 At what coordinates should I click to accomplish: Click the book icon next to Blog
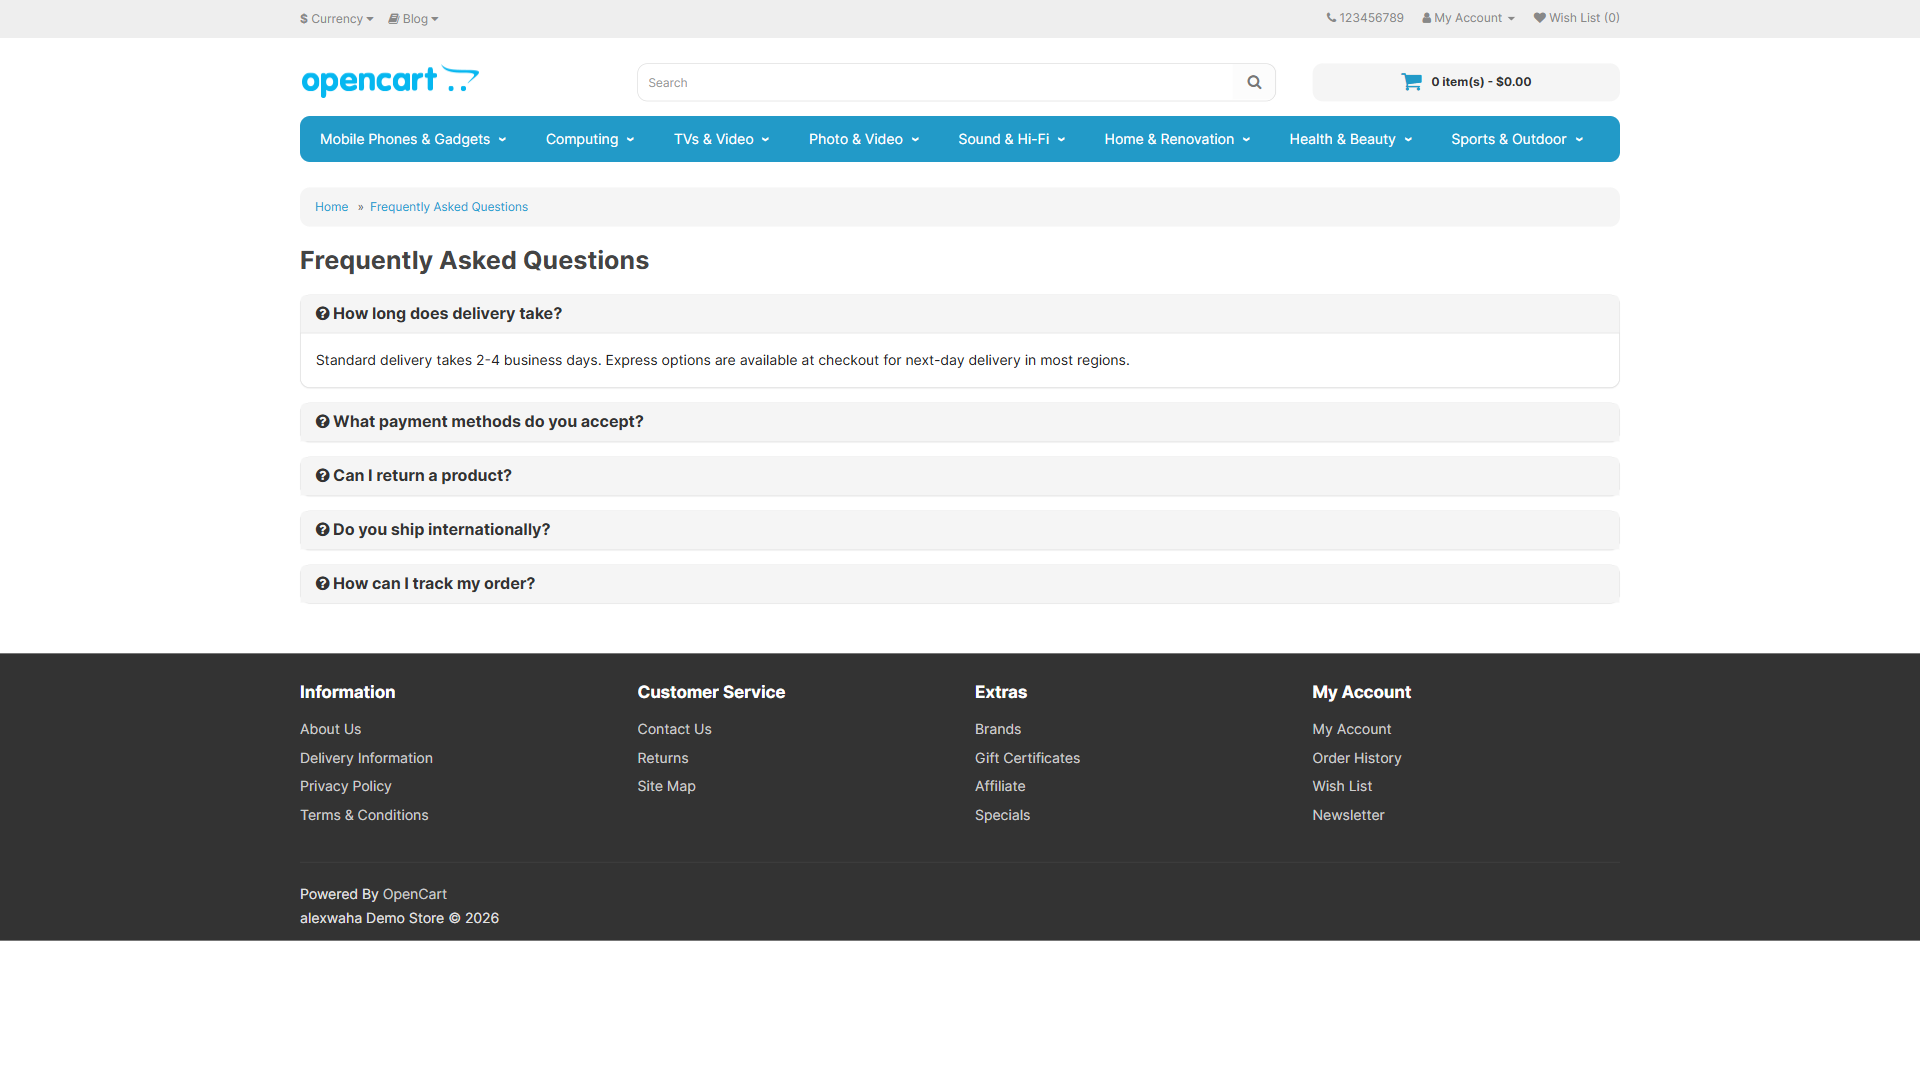pos(394,19)
